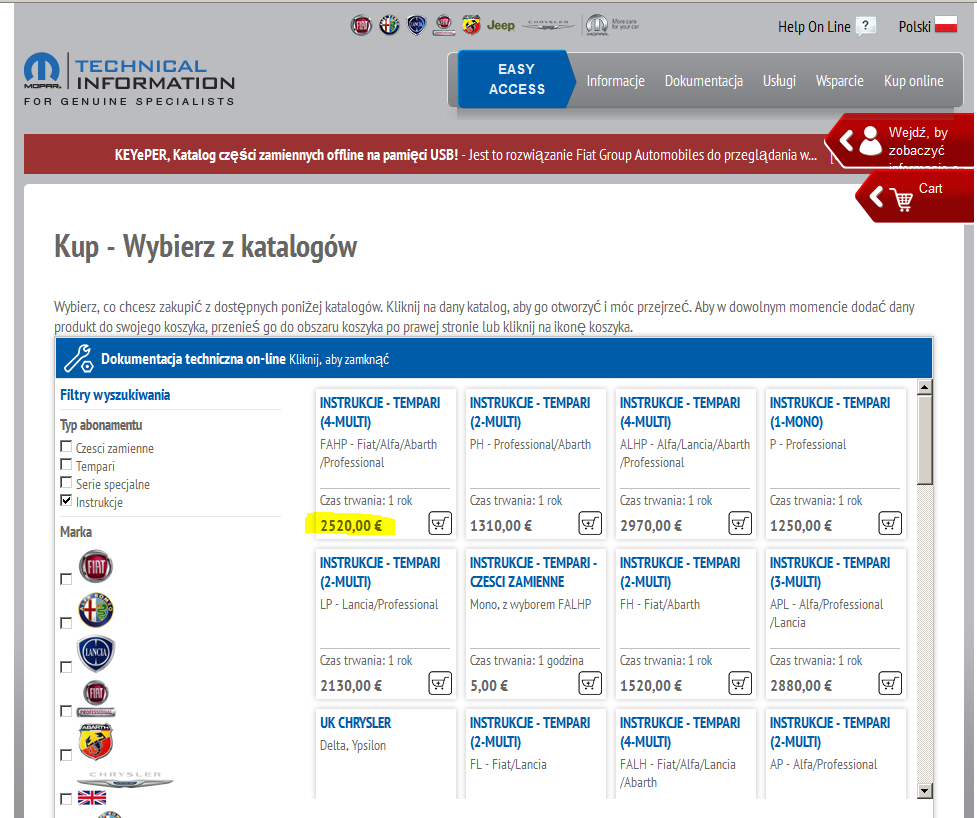Open the Wsparcie menu
Image resolution: width=977 pixels, height=818 pixels.
pos(839,81)
